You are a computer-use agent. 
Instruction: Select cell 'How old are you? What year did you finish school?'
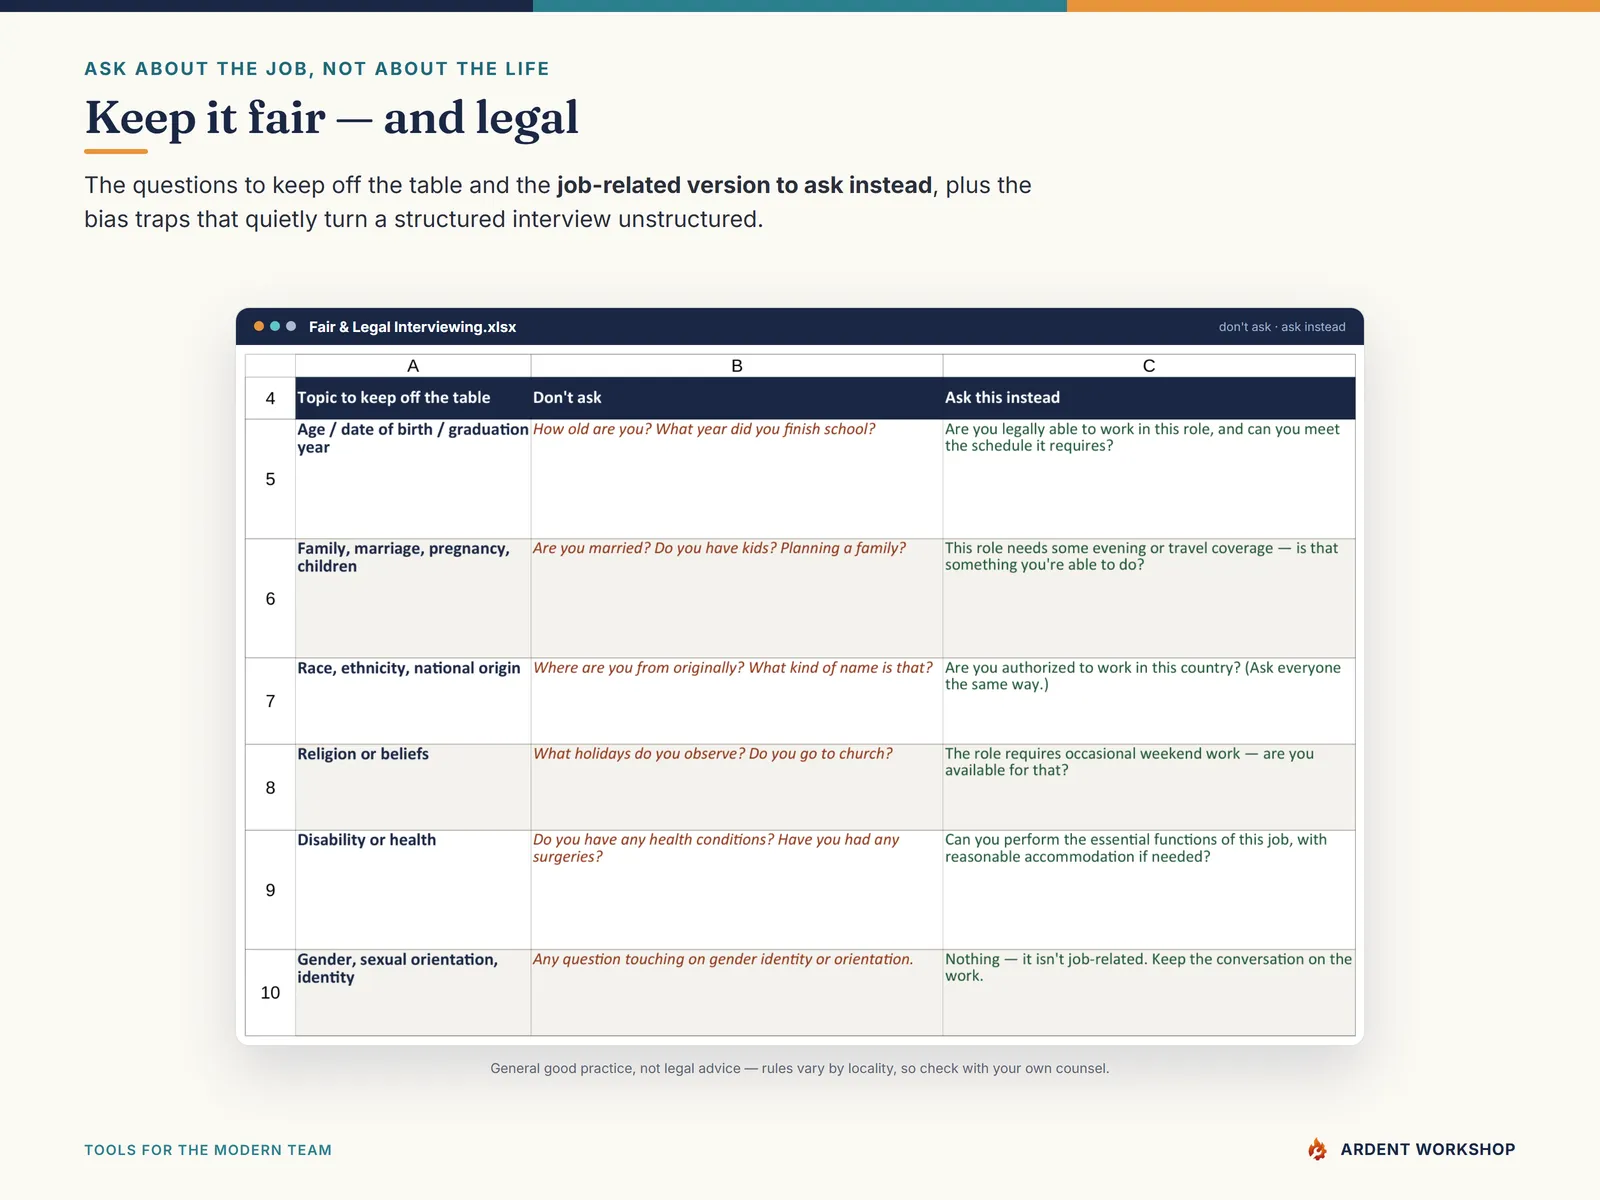click(737, 479)
